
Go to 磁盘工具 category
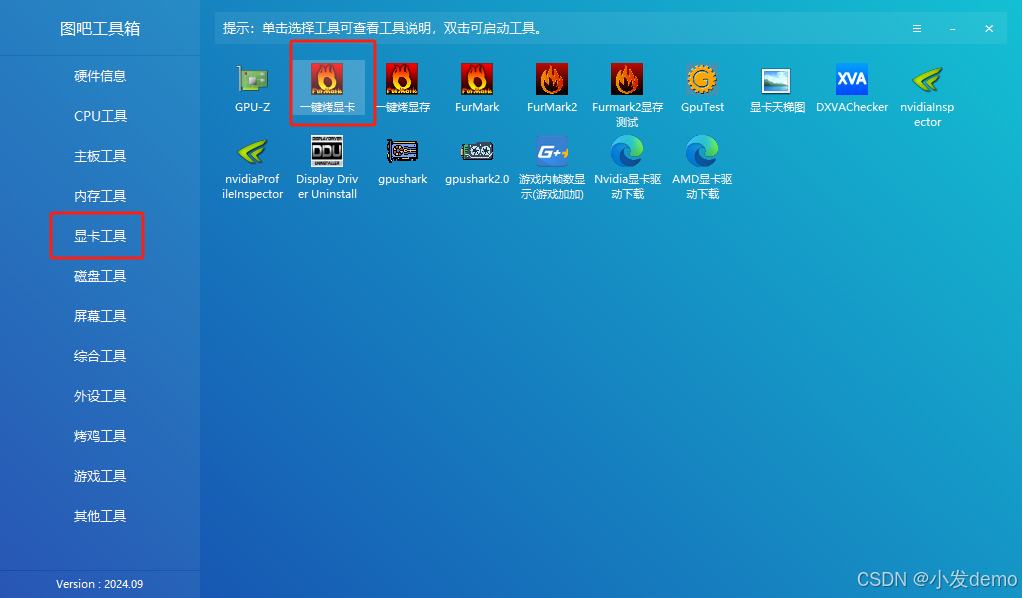click(100, 276)
